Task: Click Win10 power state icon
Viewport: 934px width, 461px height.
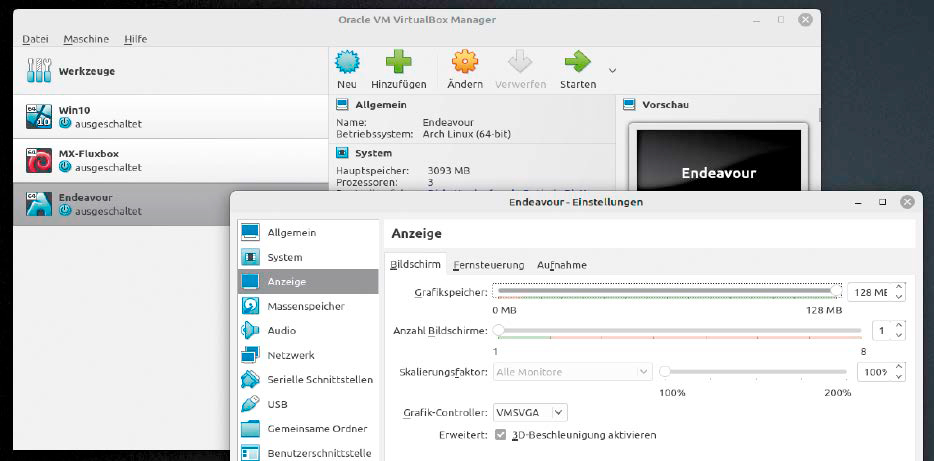Action: [x=65, y=124]
